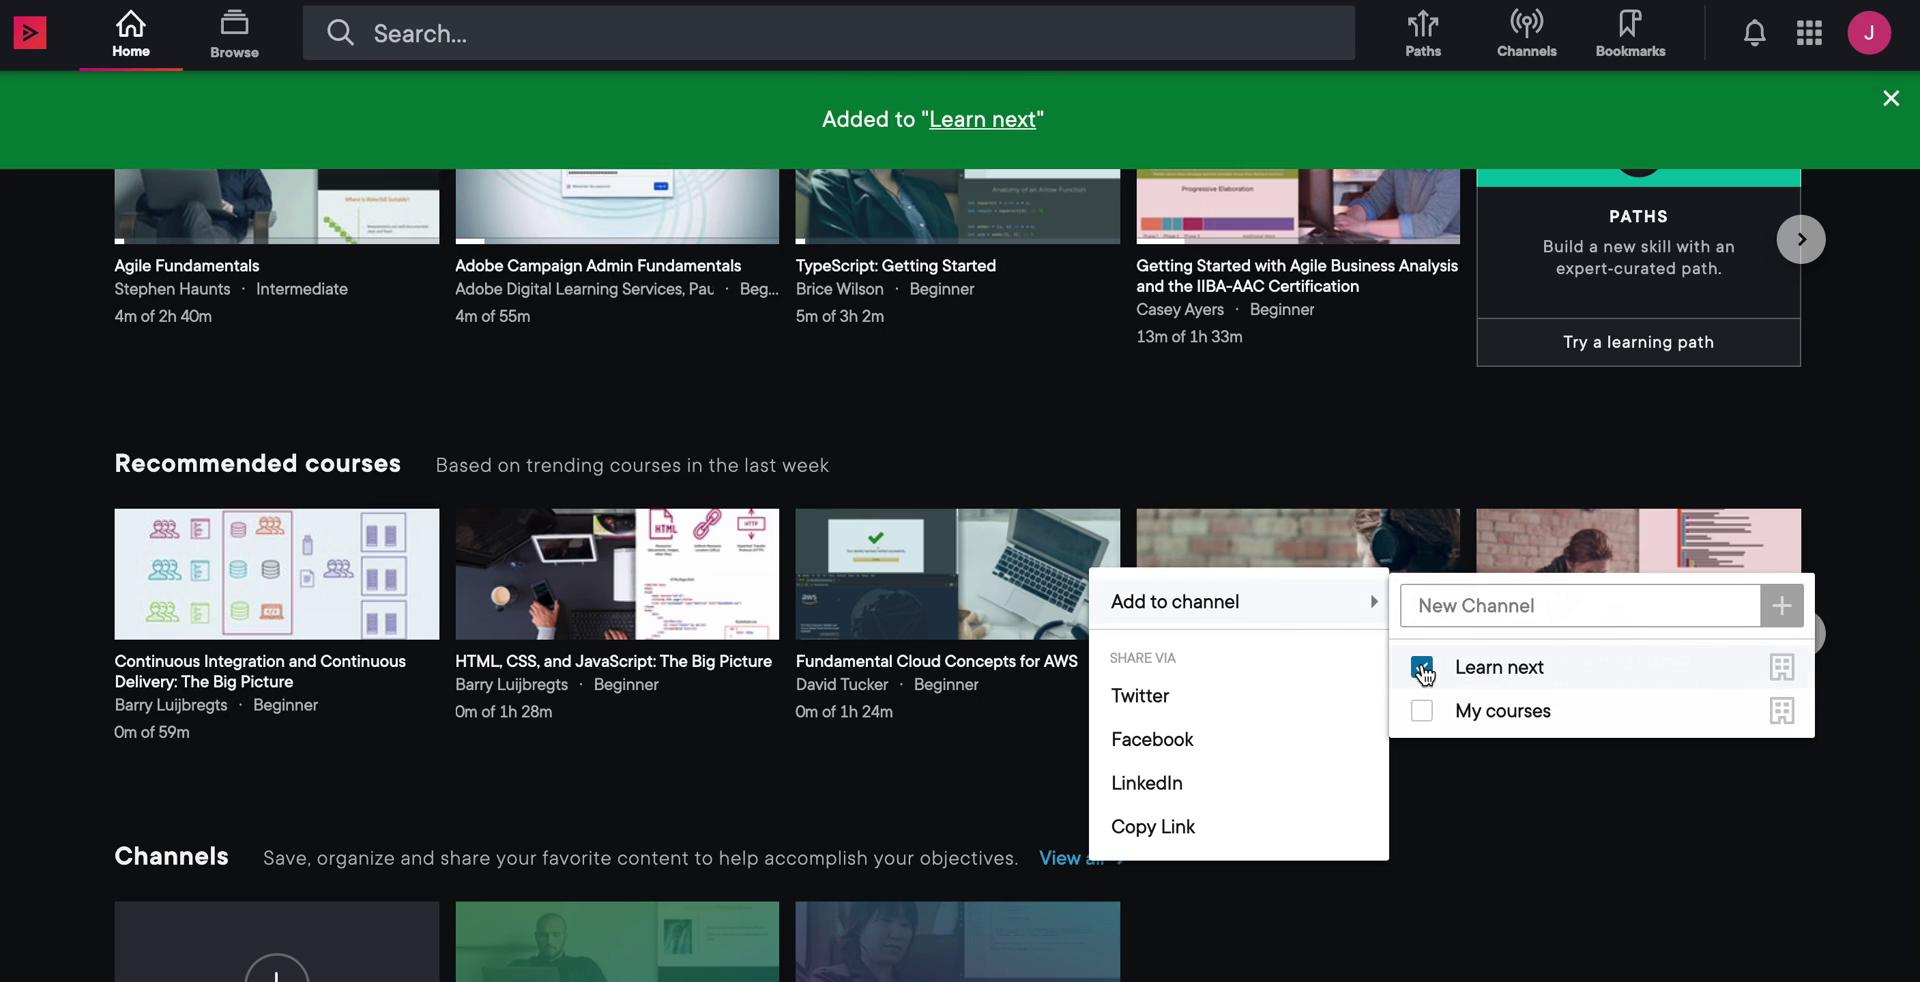Viewport: 1920px width, 982px height.
Task: Click TypeScript course thumbnail
Action: [957, 206]
